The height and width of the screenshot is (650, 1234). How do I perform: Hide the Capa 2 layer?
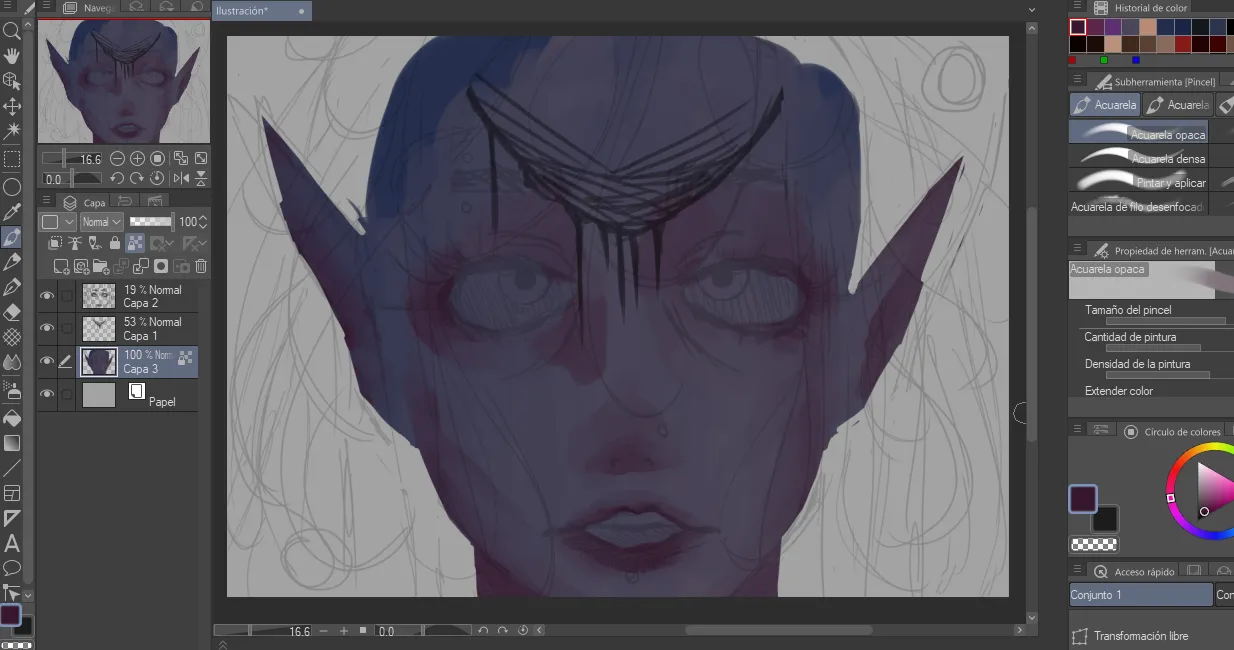click(46, 296)
